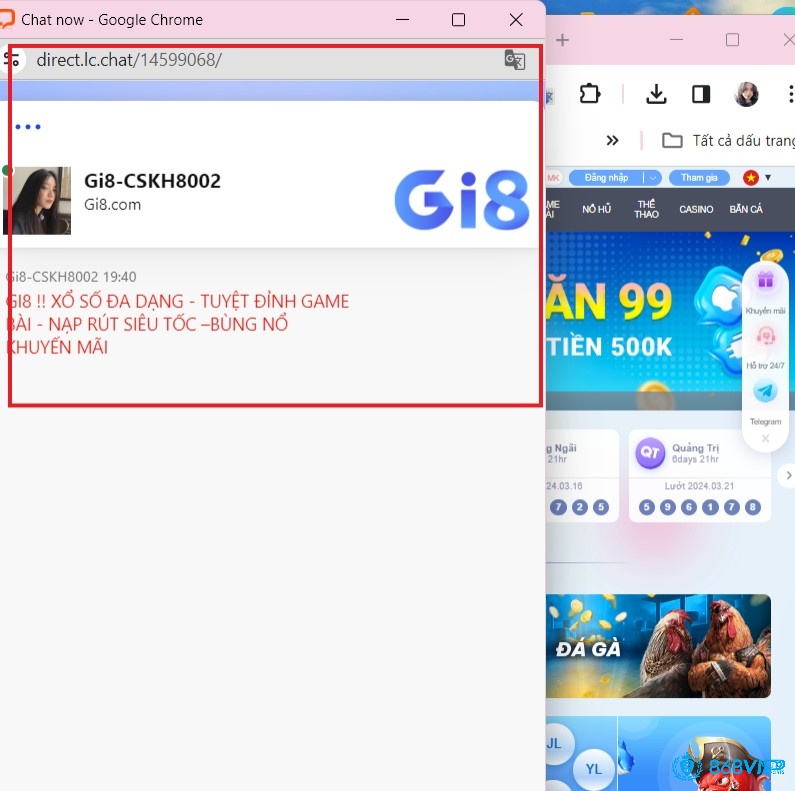Image resolution: width=795 pixels, height=791 pixels.
Task: Expand hidden bookmarks double-chevron in background Chrome
Action: pyautogui.click(x=612, y=140)
